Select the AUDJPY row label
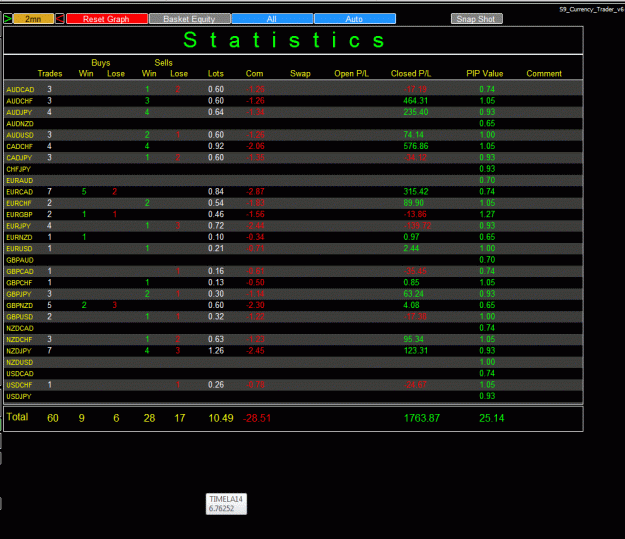625x539 pixels. (x=19, y=112)
